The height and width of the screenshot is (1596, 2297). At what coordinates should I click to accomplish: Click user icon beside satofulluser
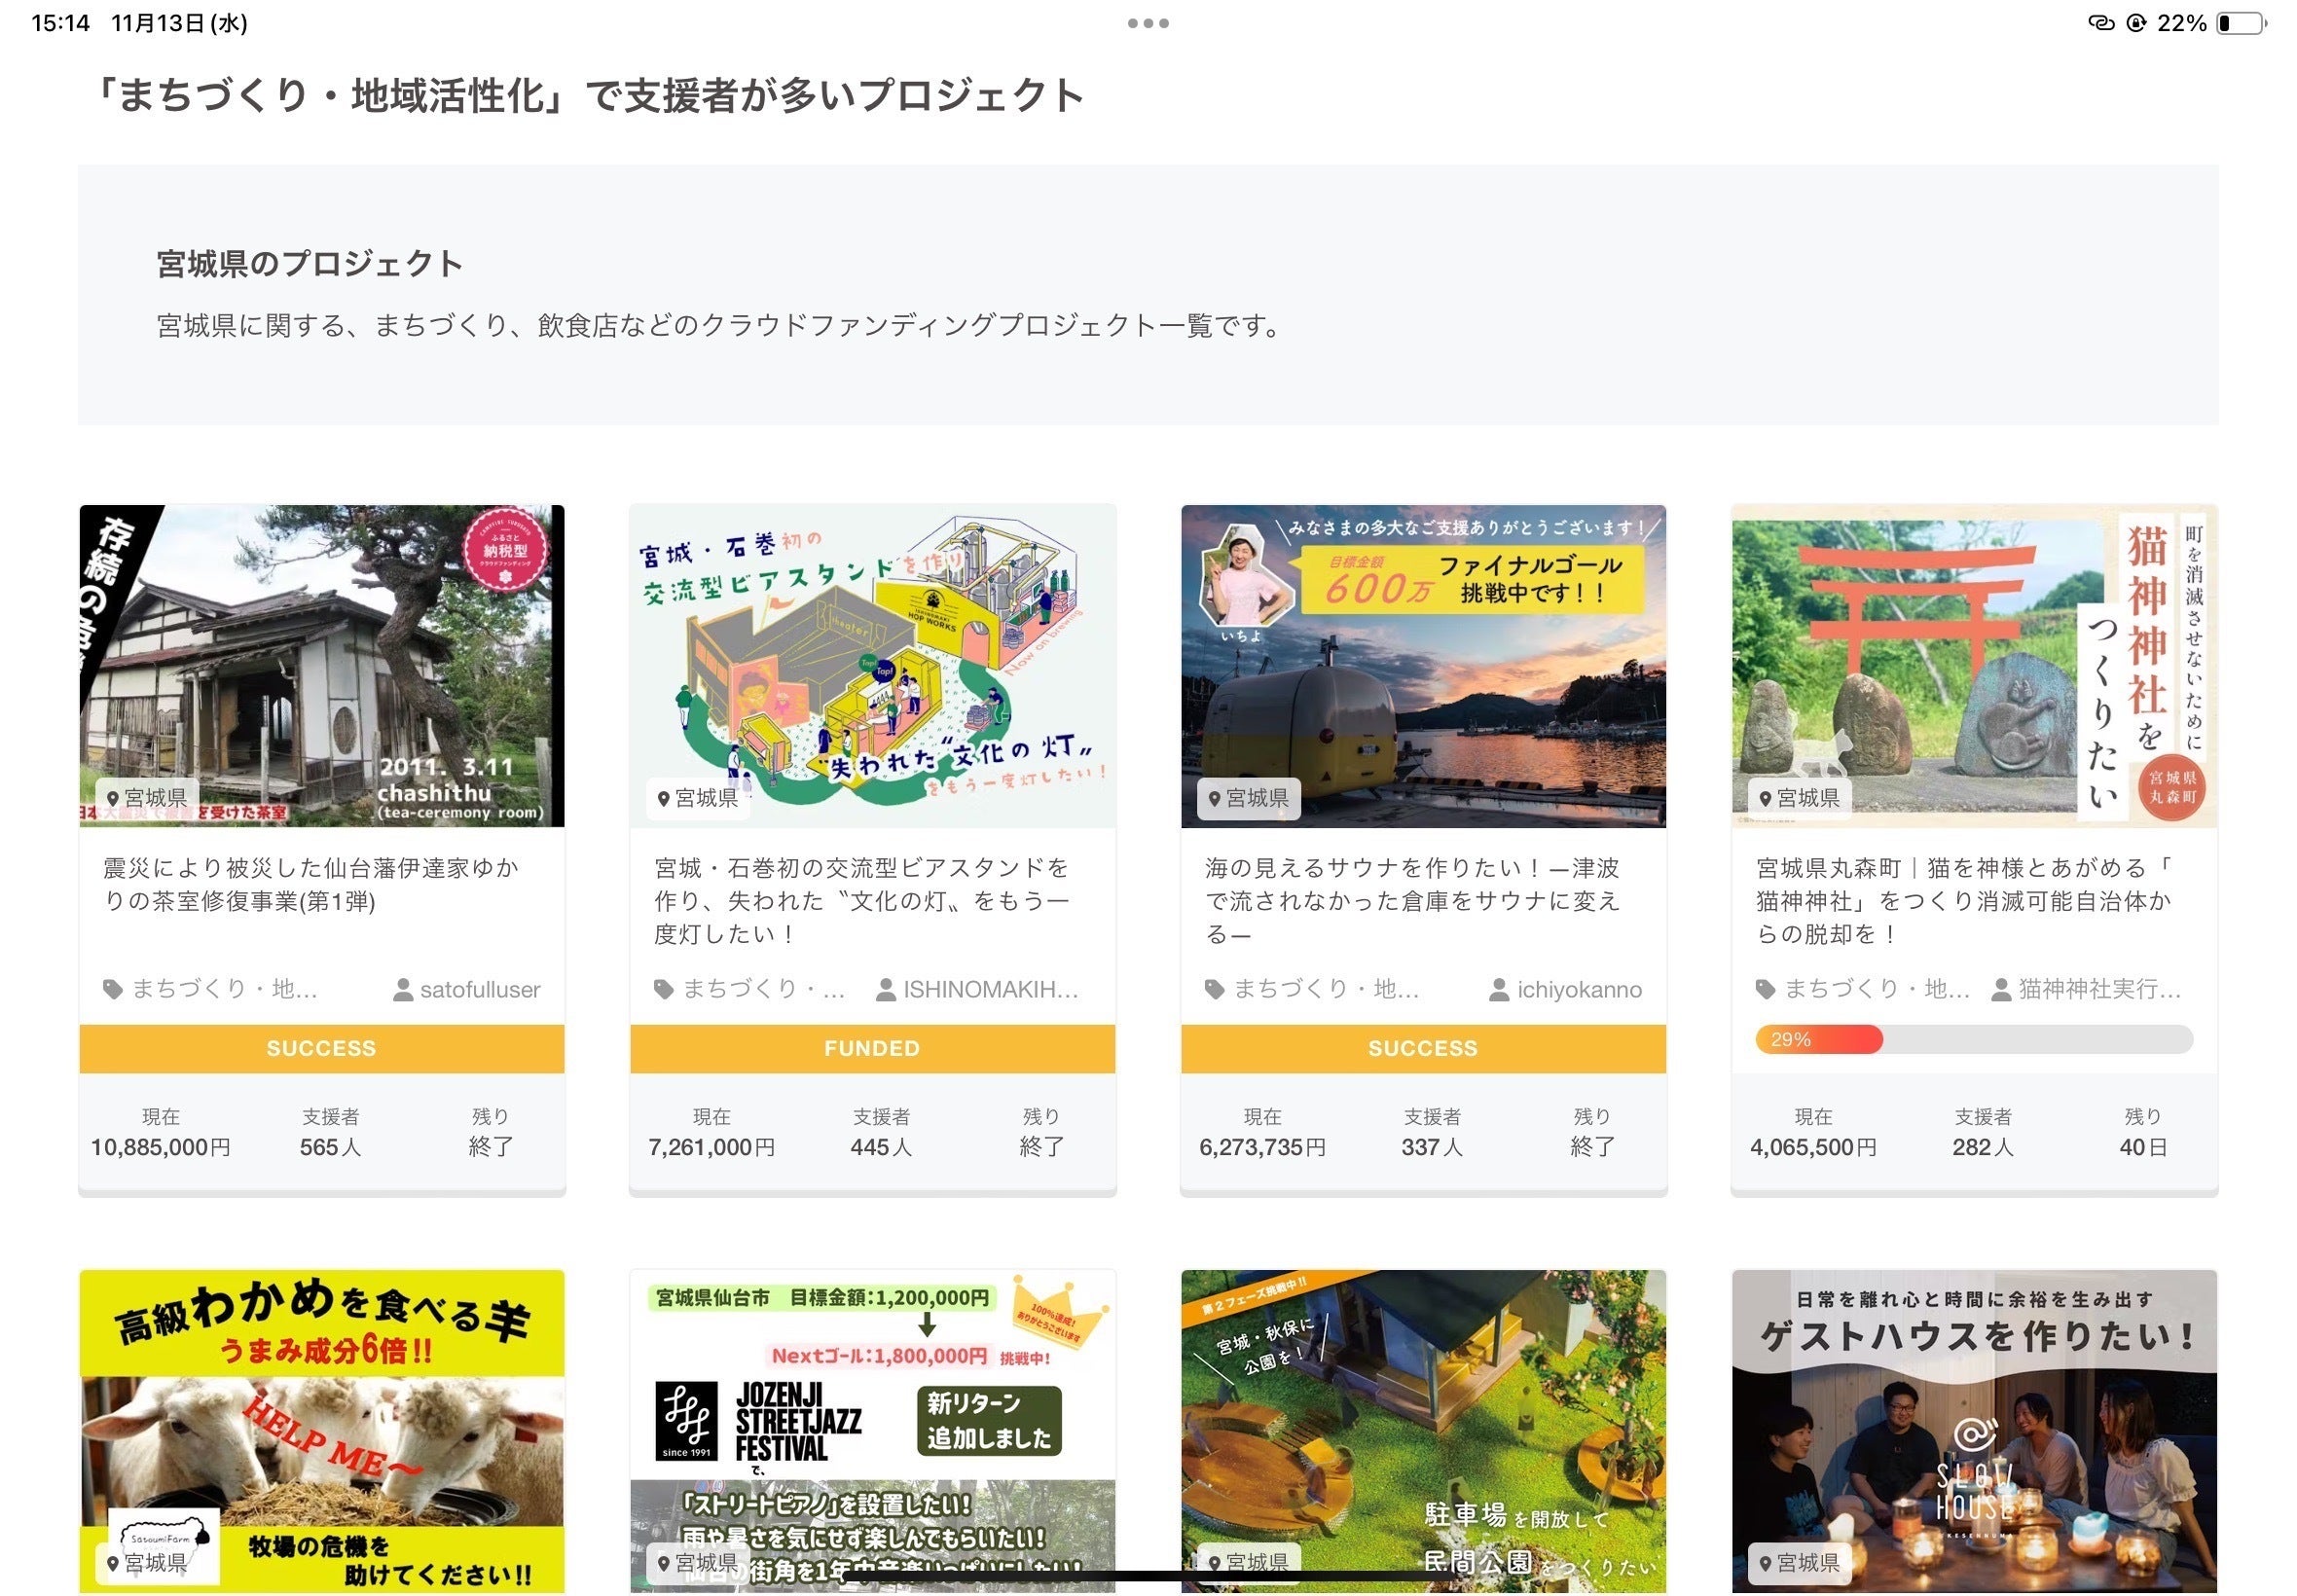403,990
